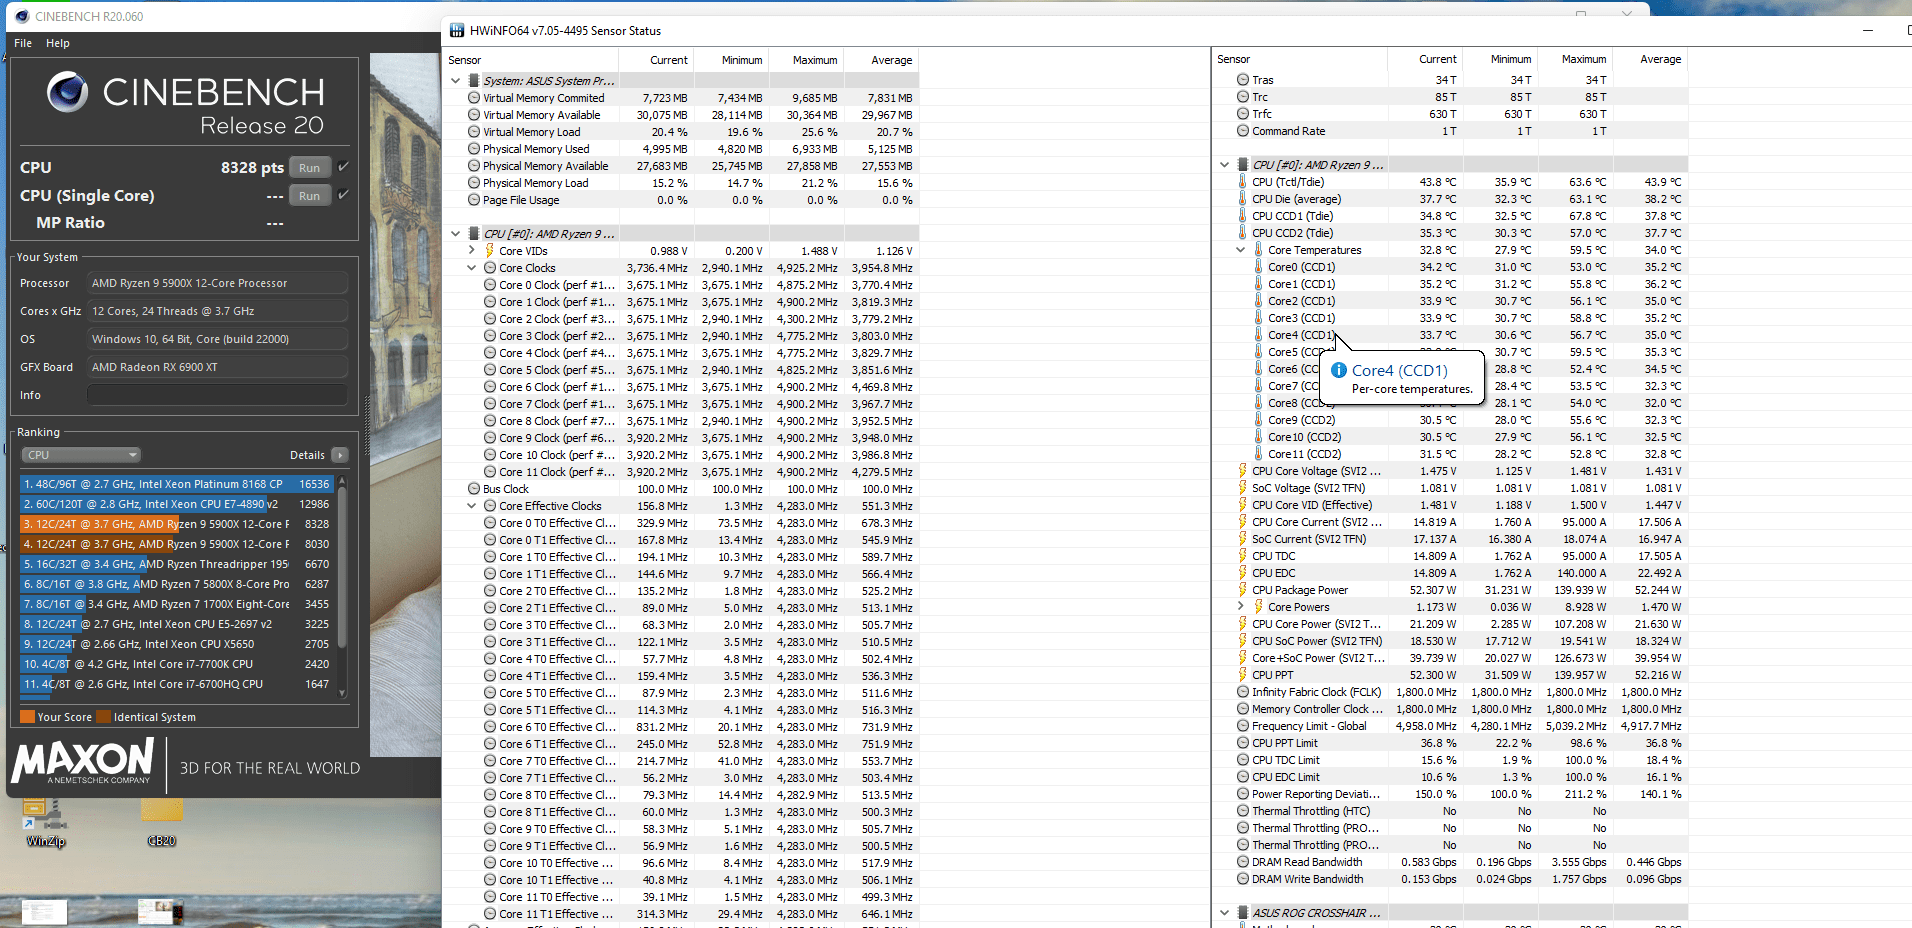Click the Processor field AMD Ryzen 9 5900X
This screenshot has height=928, width=1912.
tap(217, 283)
